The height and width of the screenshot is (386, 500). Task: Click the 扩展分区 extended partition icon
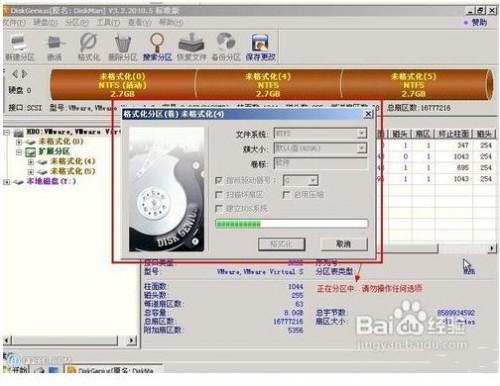tap(31, 152)
